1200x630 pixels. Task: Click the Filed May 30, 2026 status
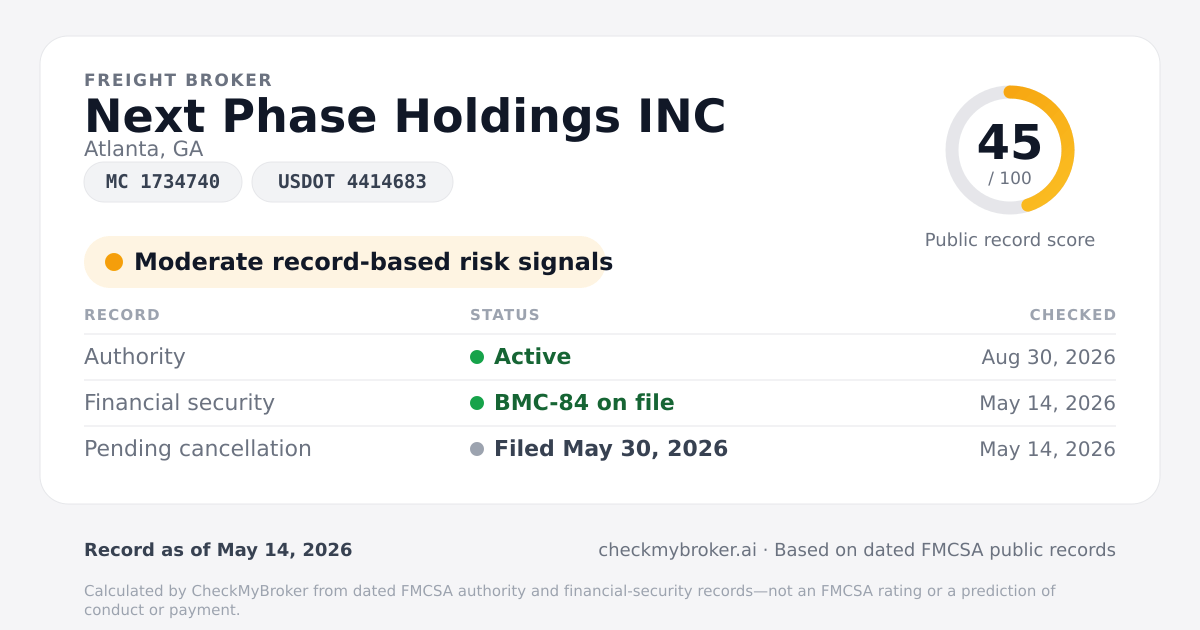pyautogui.click(x=611, y=449)
